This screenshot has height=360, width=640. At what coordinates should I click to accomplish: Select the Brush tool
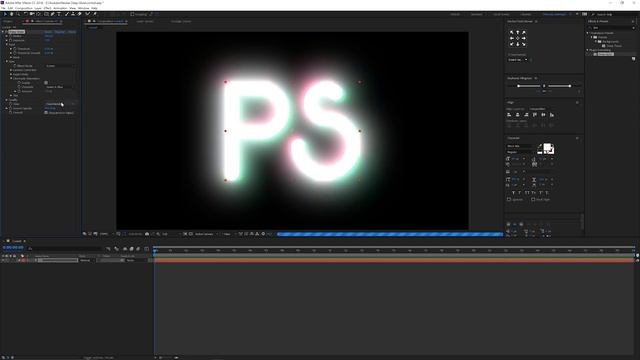point(67,14)
